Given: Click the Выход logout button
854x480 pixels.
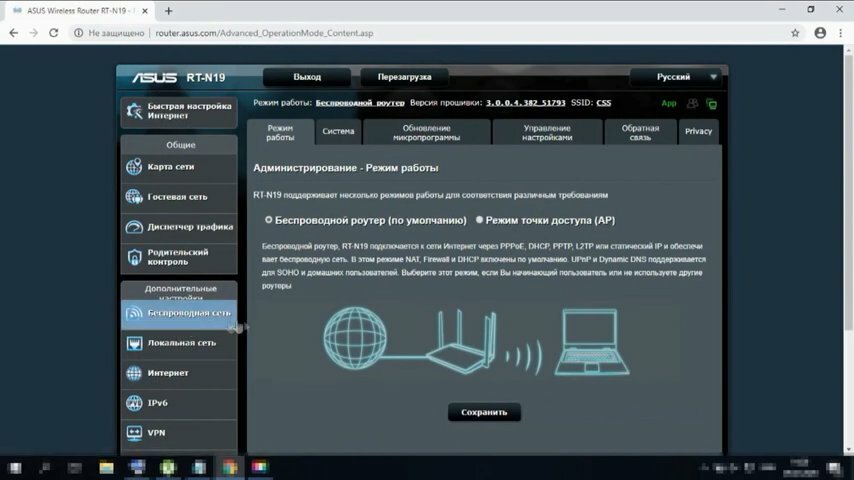Looking at the screenshot, I should click(x=307, y=77).
